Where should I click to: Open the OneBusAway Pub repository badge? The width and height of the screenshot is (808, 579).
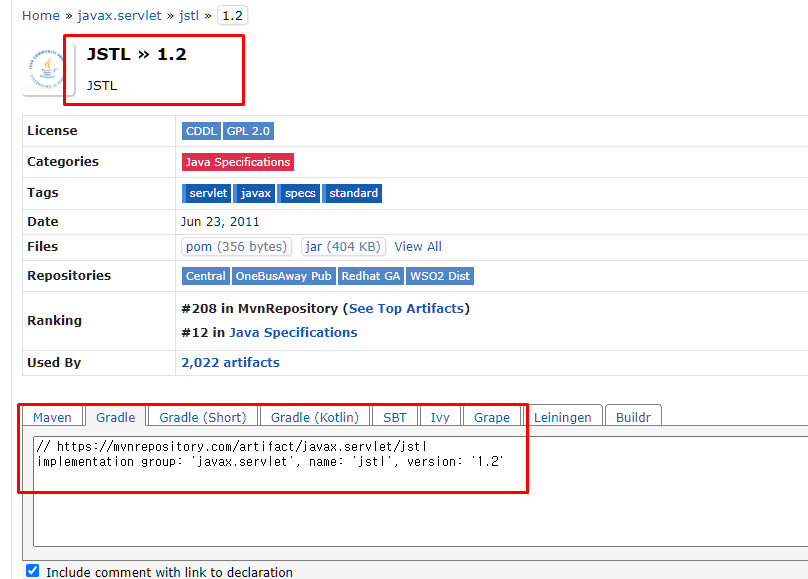283,276
